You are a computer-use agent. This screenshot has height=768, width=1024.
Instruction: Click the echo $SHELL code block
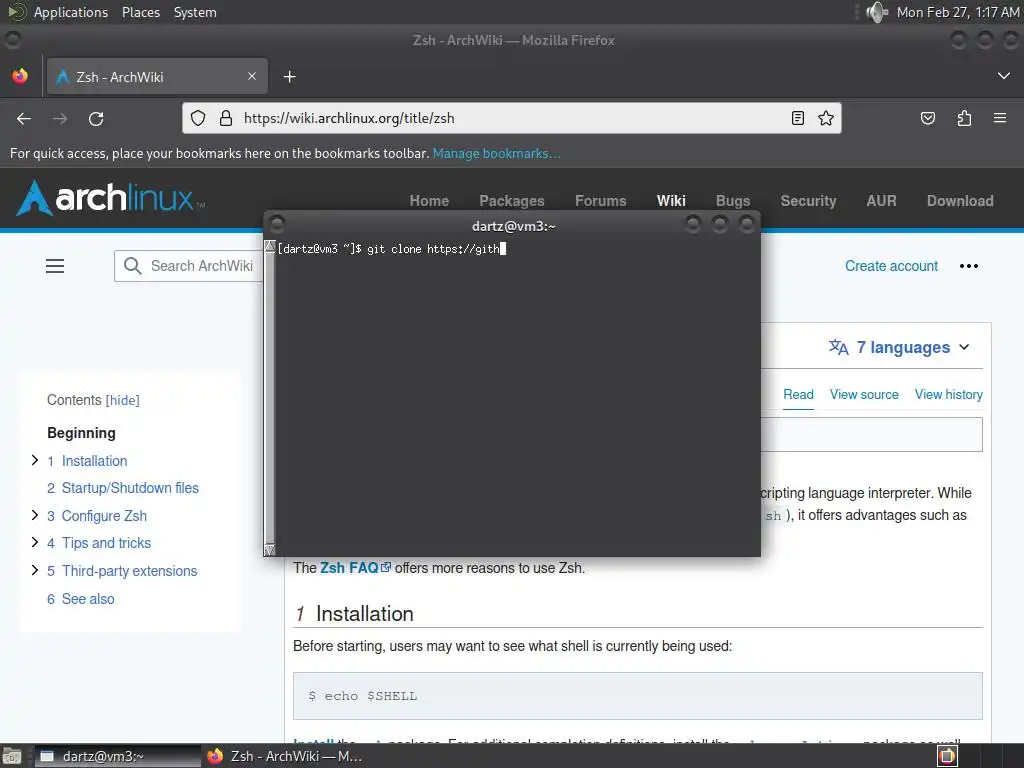coord(637,696)
